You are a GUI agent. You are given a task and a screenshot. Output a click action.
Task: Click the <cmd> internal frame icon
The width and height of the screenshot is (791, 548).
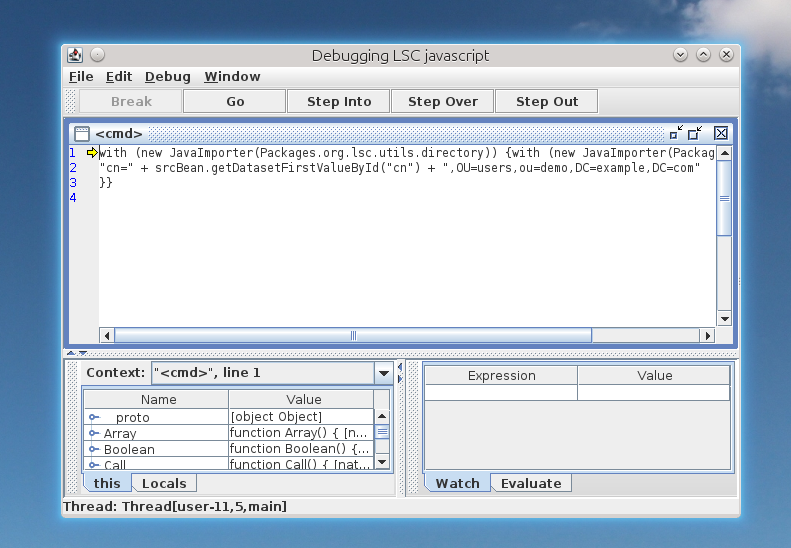pyautogui.click(x=81, y=134)
